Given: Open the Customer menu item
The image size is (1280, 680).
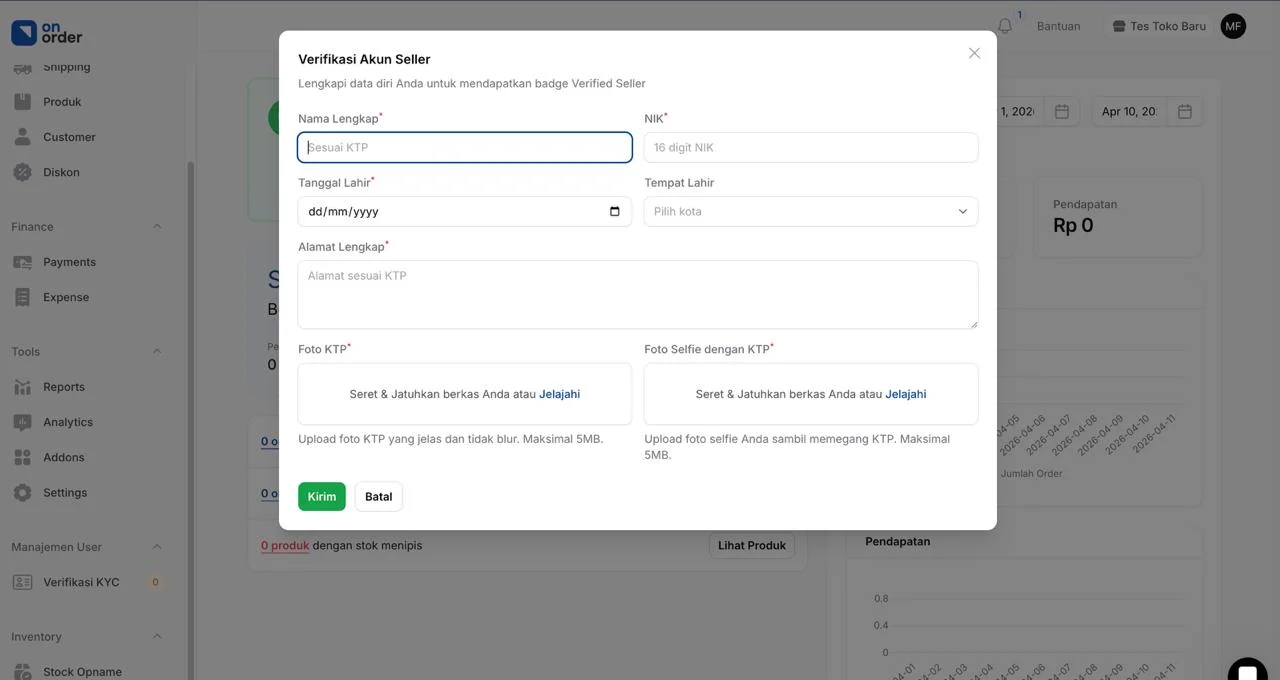Looking at the screenshot, I should click(x=69, y=137).
